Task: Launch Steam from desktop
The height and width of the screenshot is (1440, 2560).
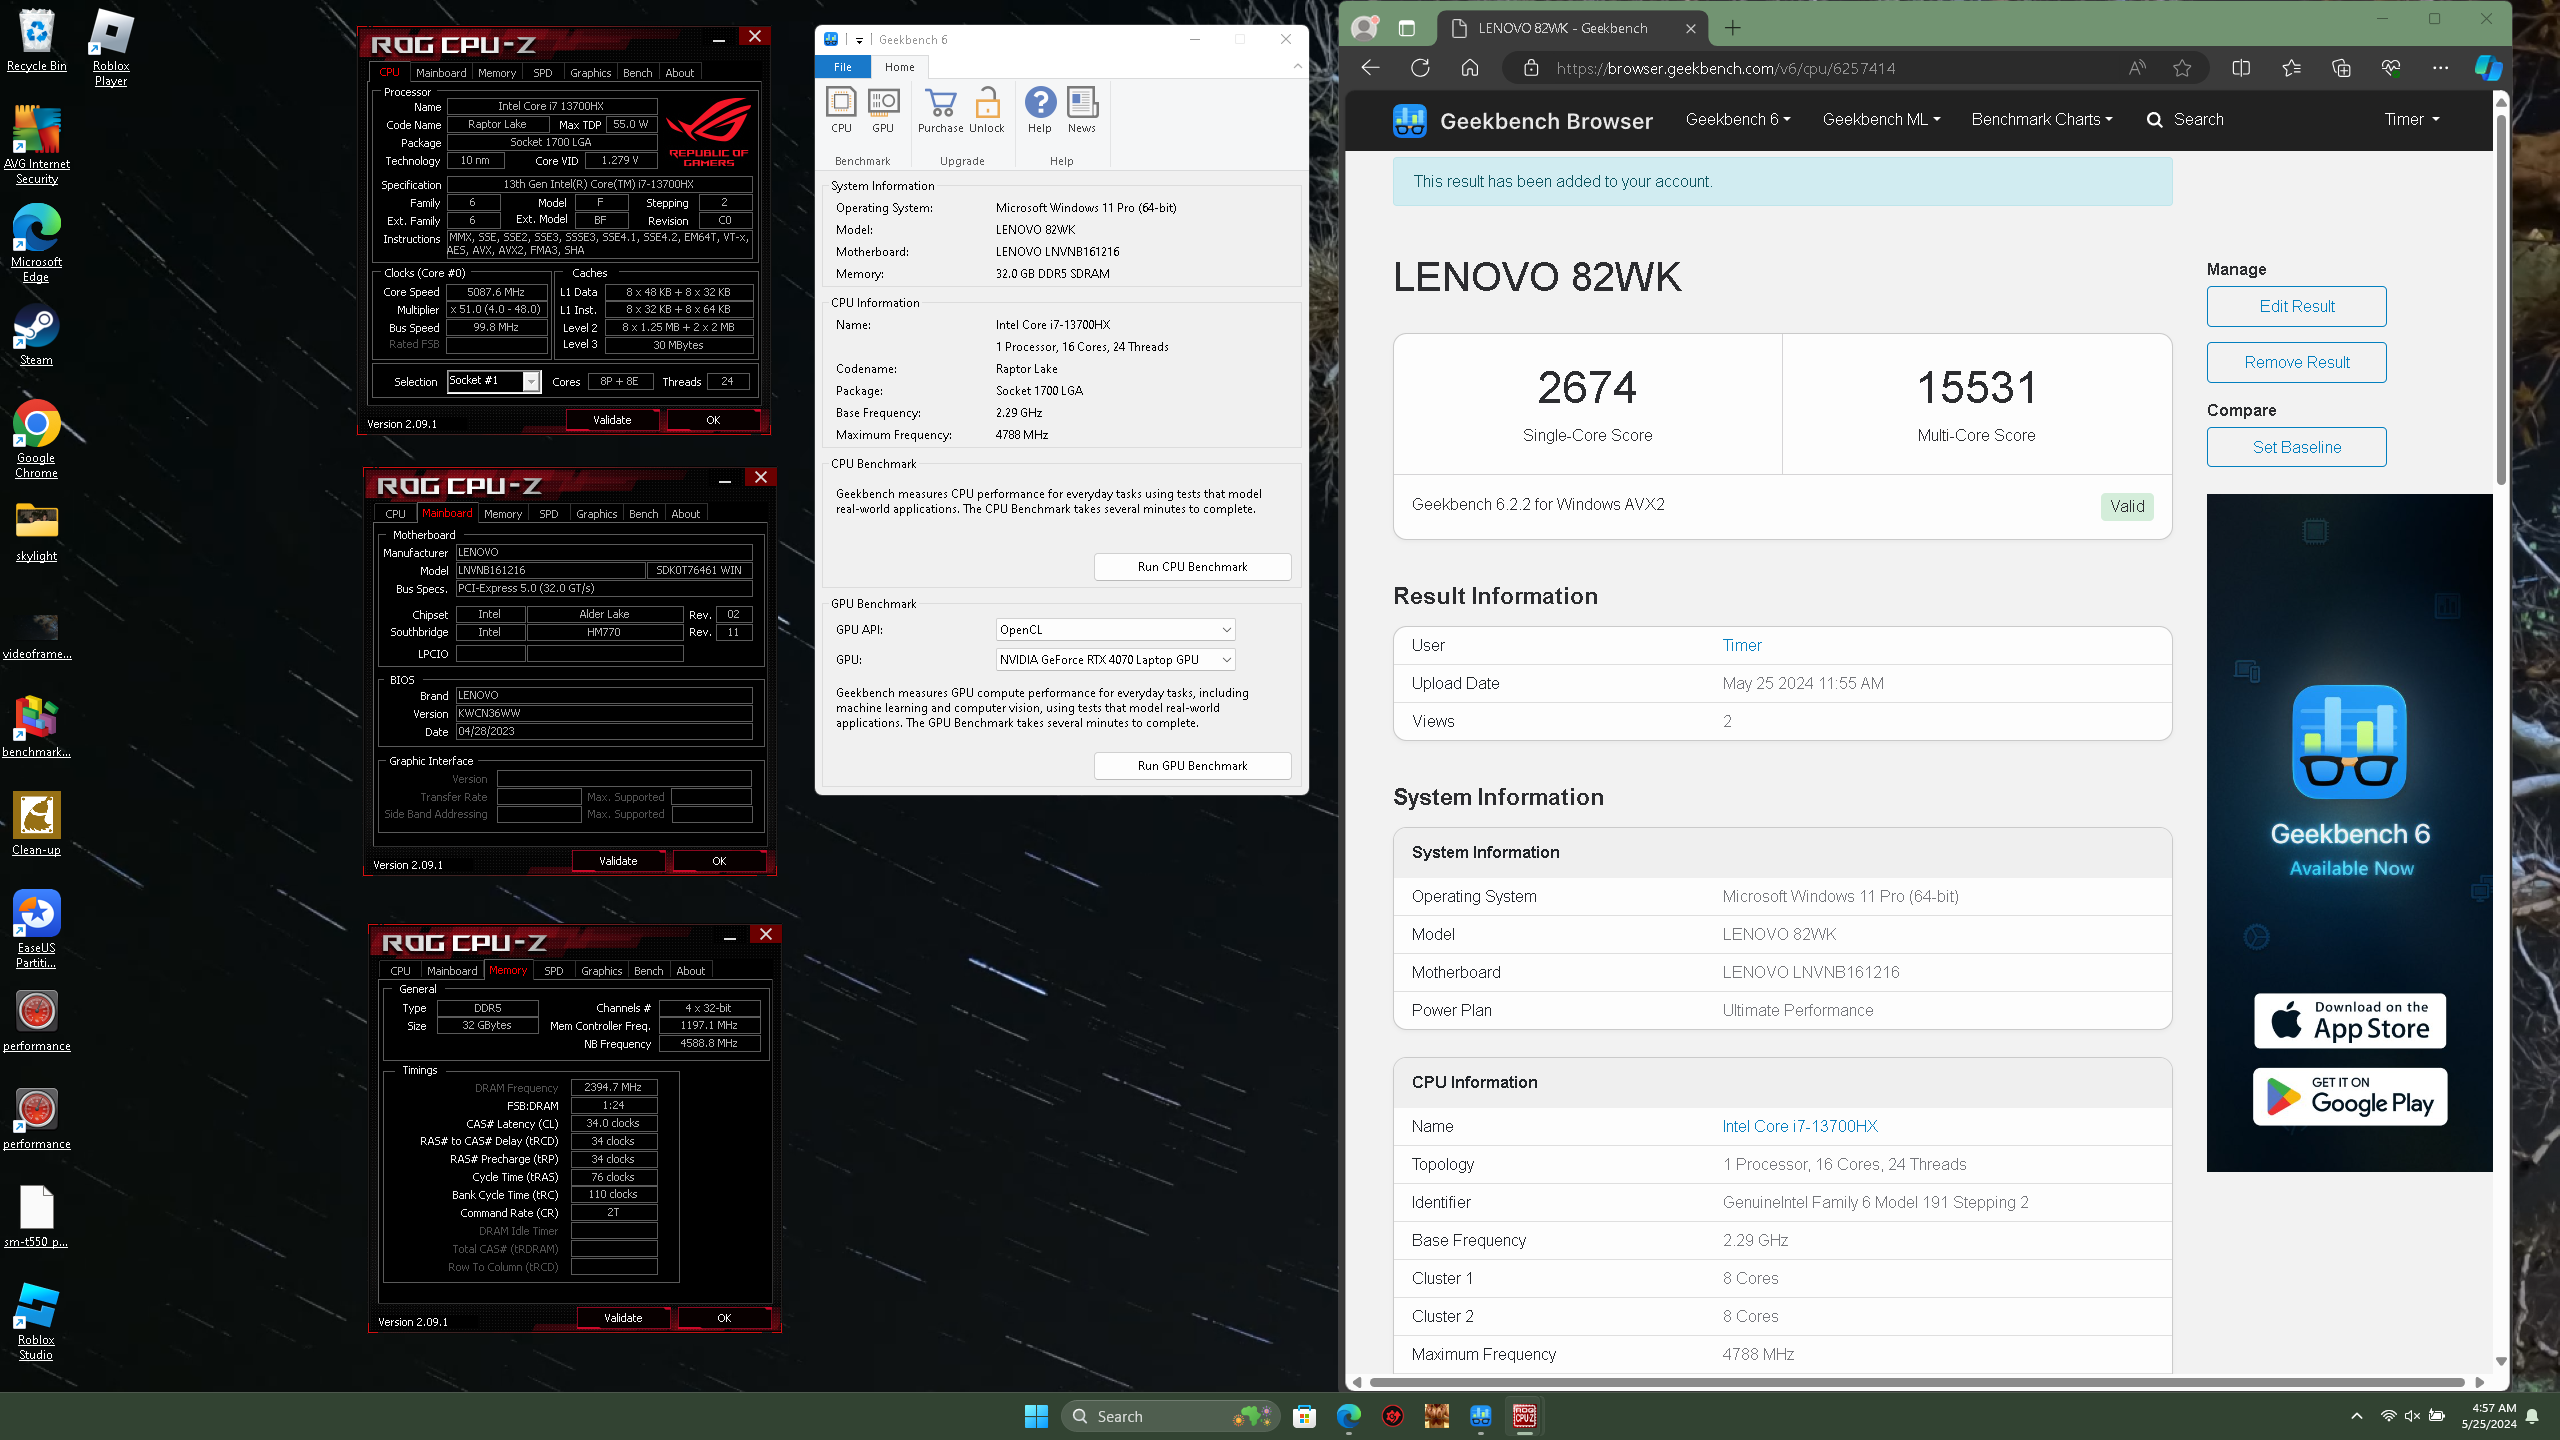Action: pos(37,334)
